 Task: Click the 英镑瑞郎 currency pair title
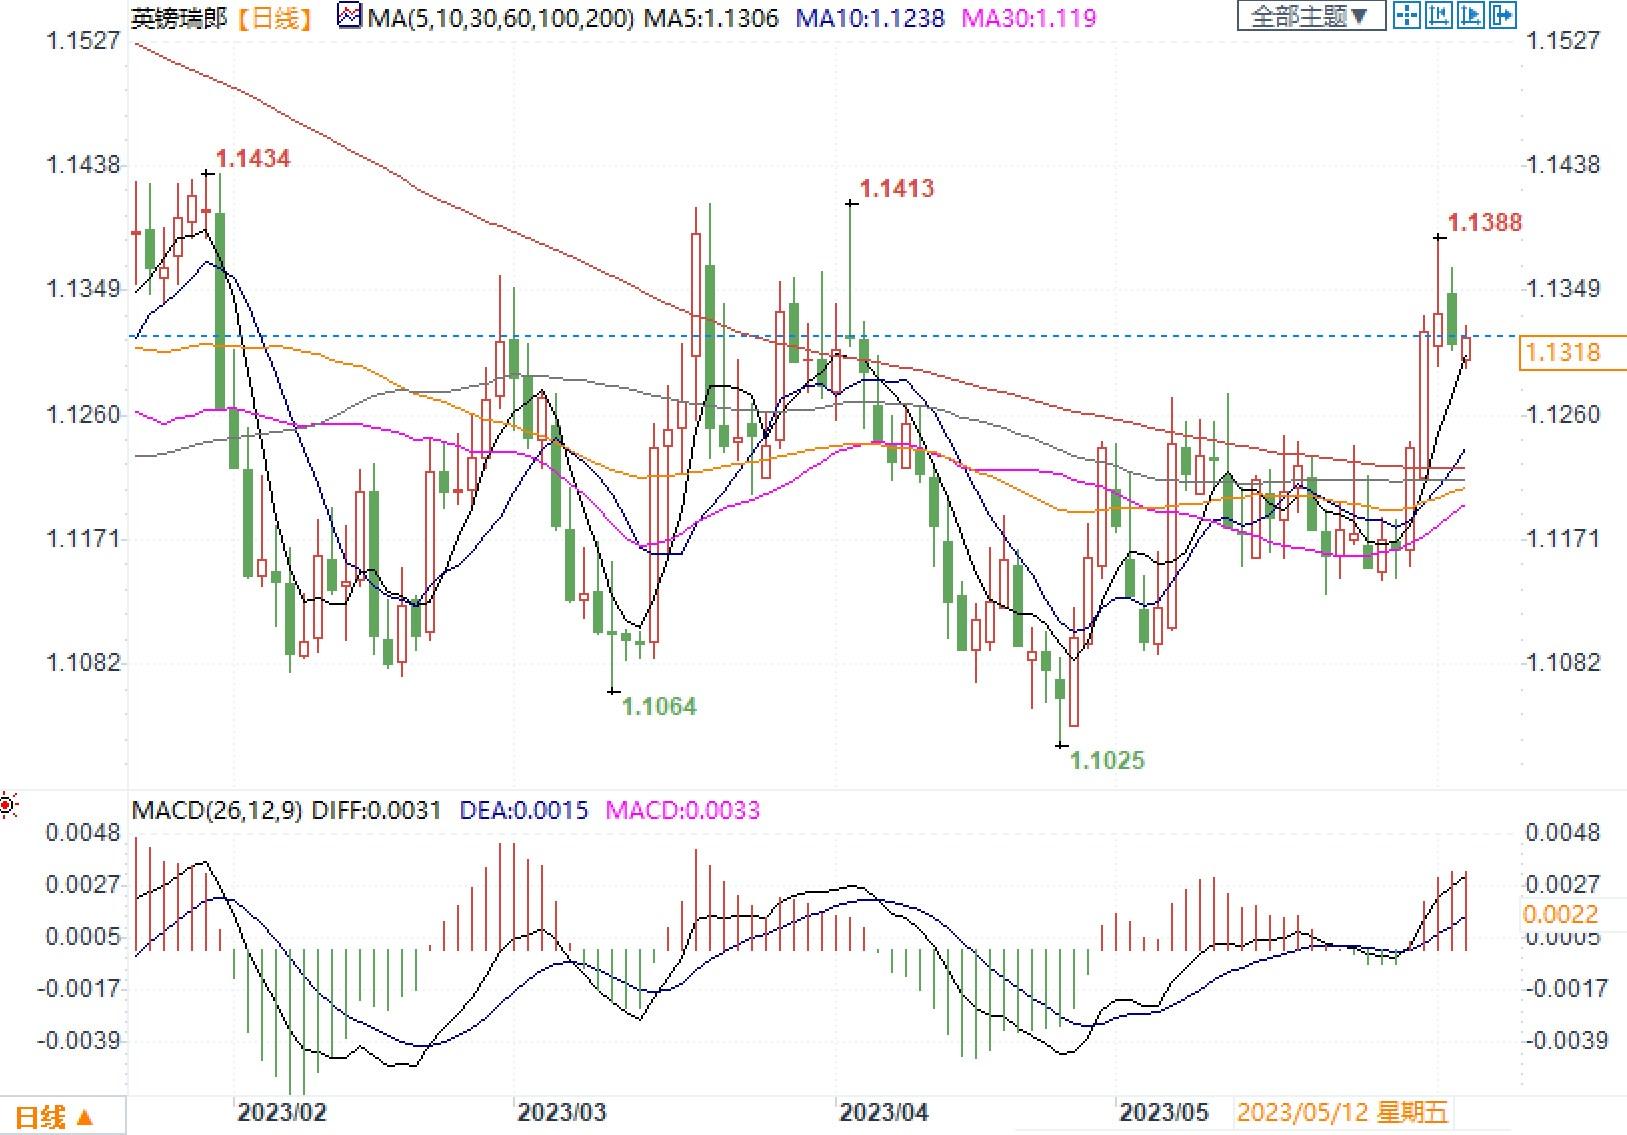[180, 17]
